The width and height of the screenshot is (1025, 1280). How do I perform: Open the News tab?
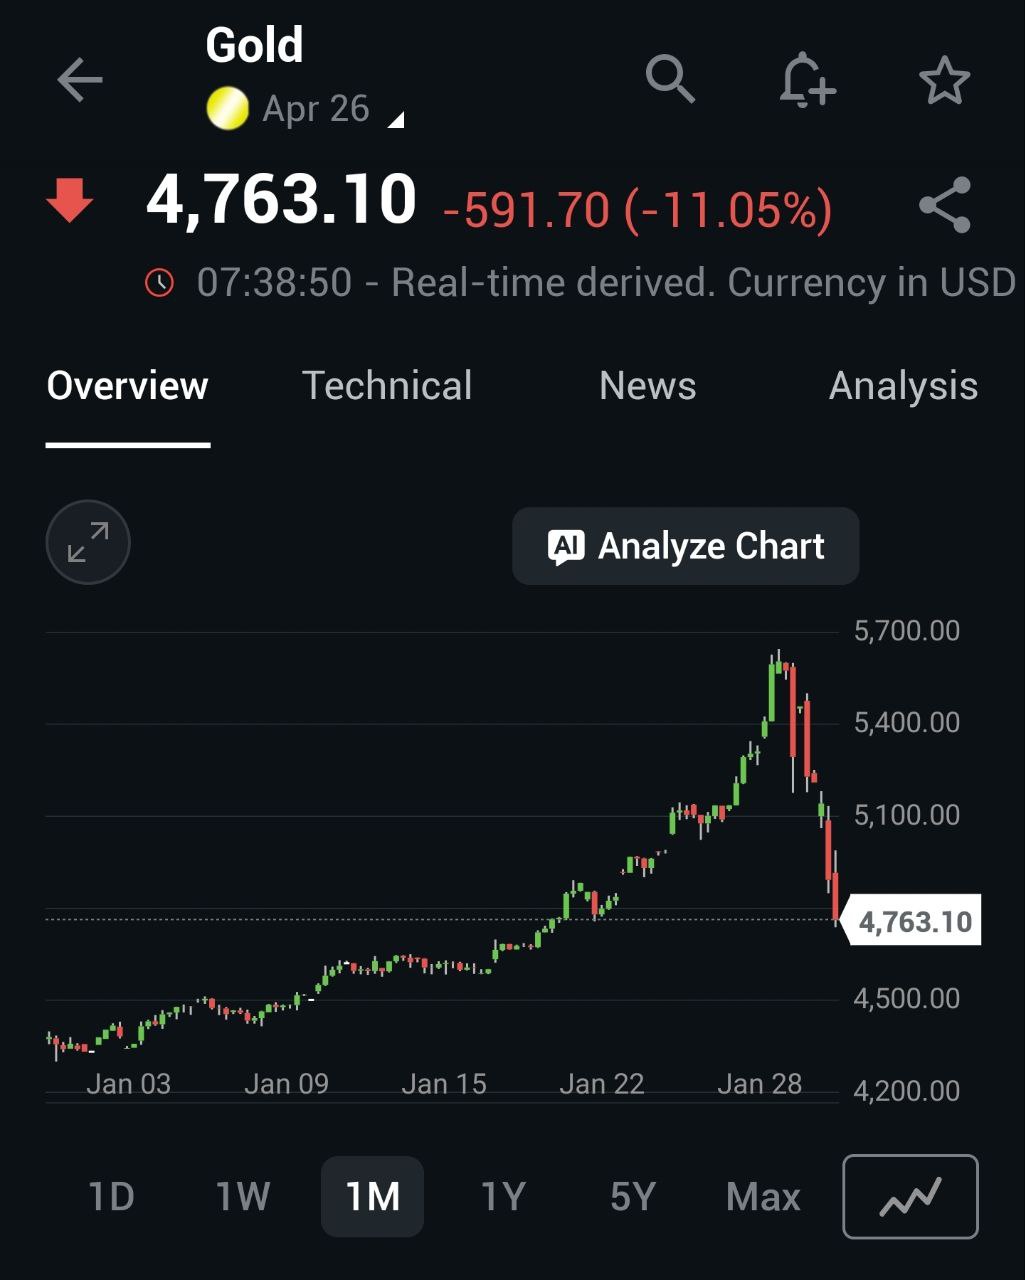tap(647, 386)
